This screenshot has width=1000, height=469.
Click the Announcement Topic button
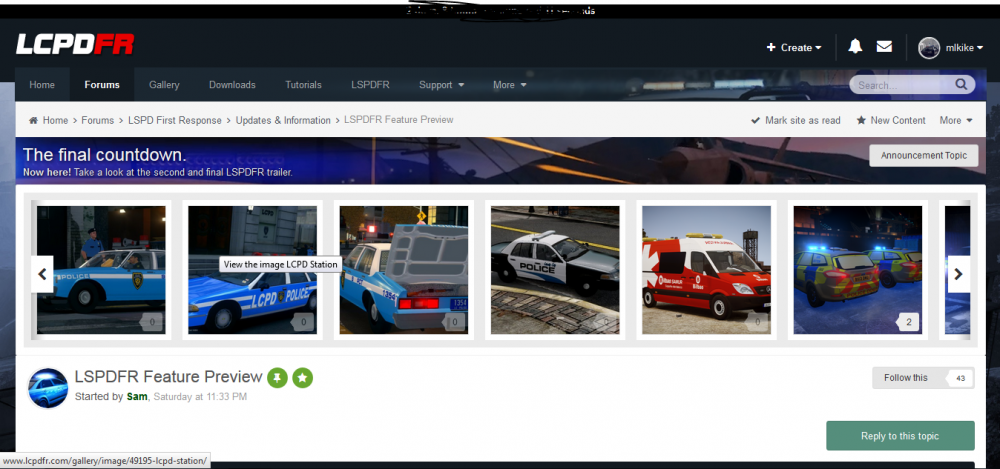tap(923, 155)
